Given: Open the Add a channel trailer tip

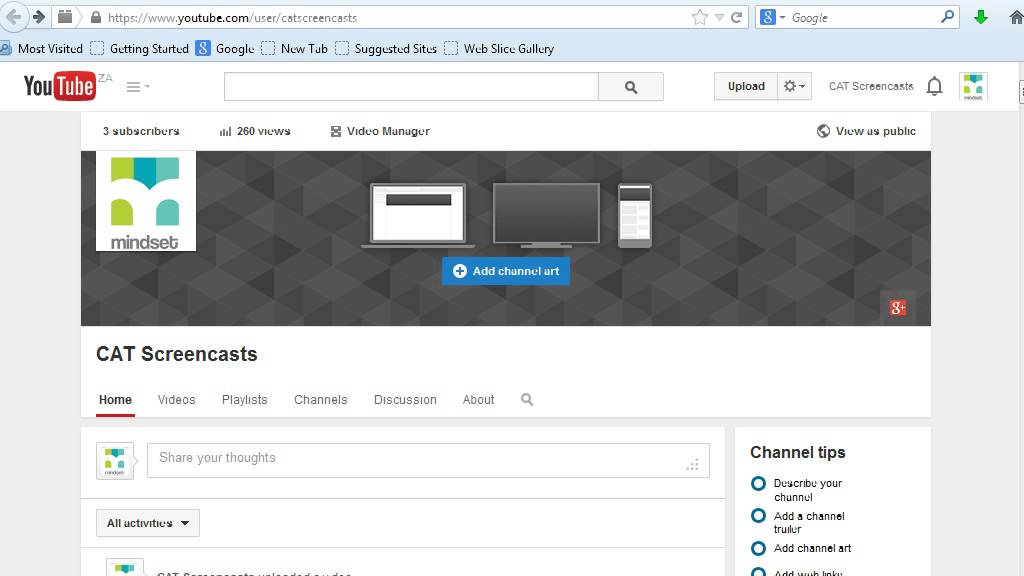Looking at the screenshot, I should (x=808, y=522).
